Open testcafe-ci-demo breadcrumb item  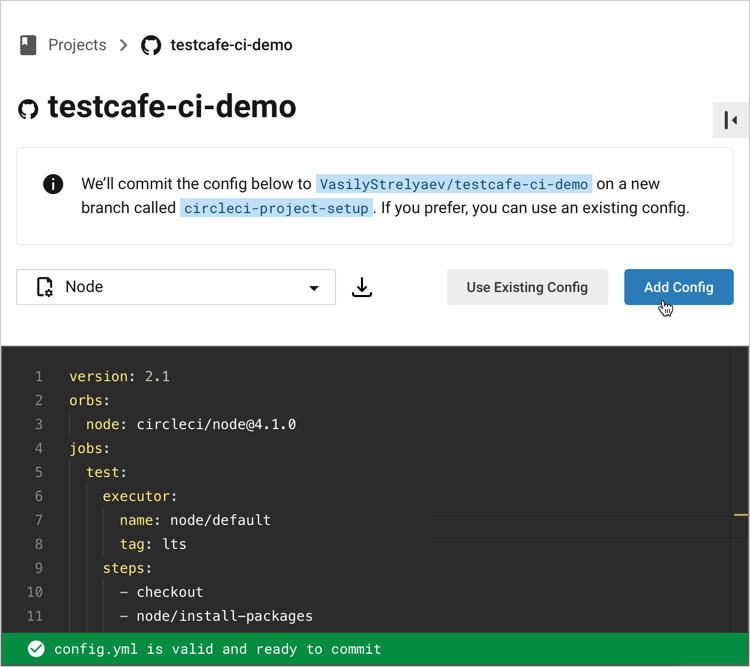pyautogui.click(x=231, y=45)
